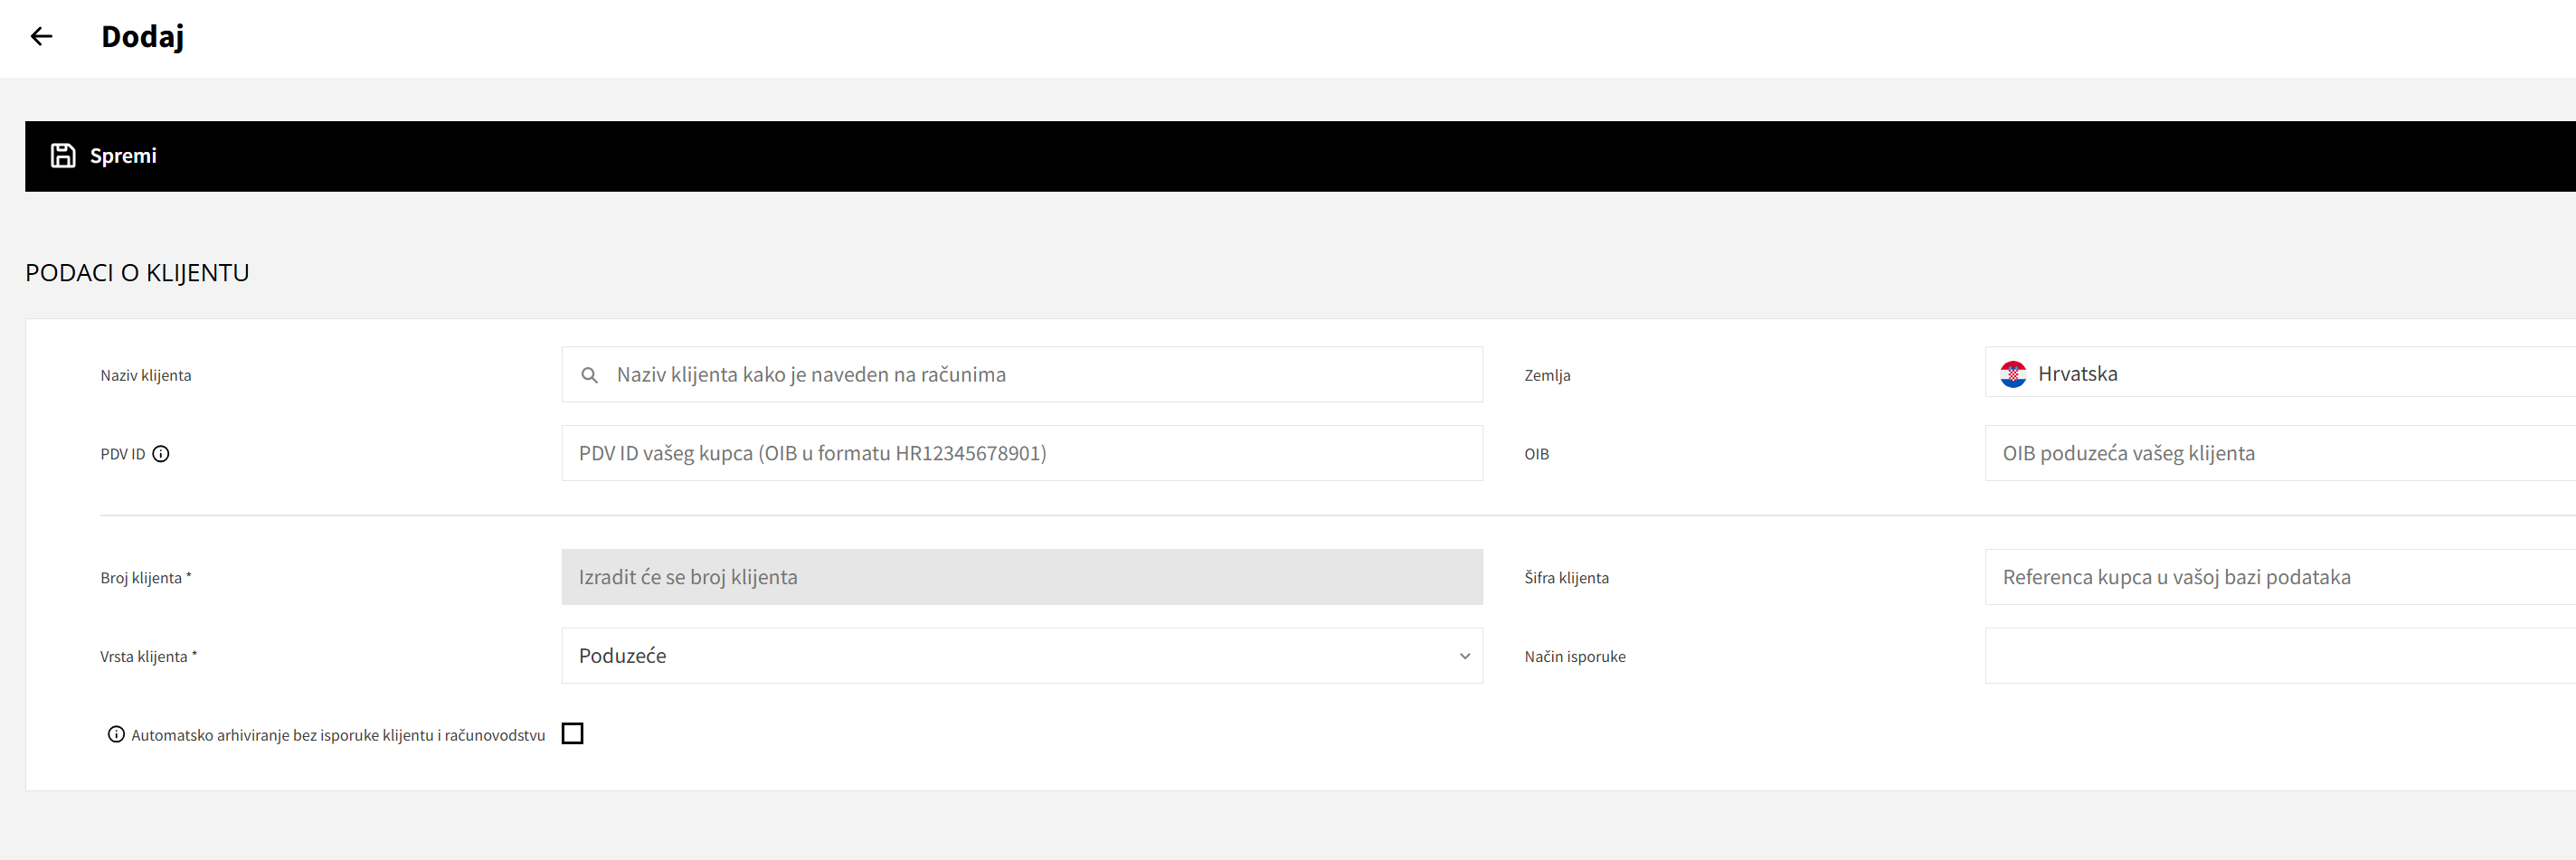This screenshot has height=860, width=2576.
Task: Click the Vrsta klijenta label
Action: [x=149, y=657]
